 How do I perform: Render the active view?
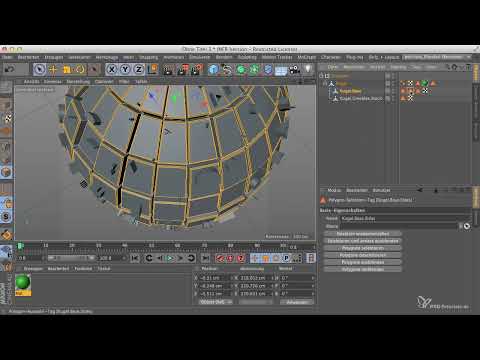click(168, 69)
